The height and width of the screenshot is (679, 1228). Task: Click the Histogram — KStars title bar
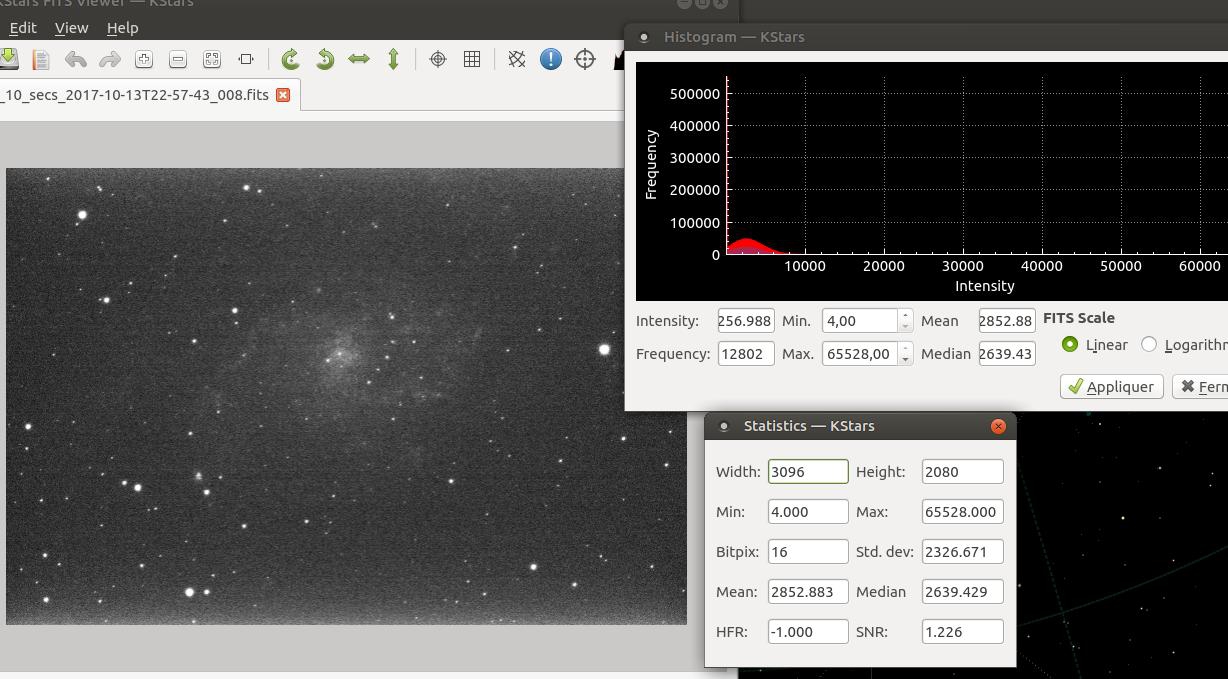click(x=926, y=37)
